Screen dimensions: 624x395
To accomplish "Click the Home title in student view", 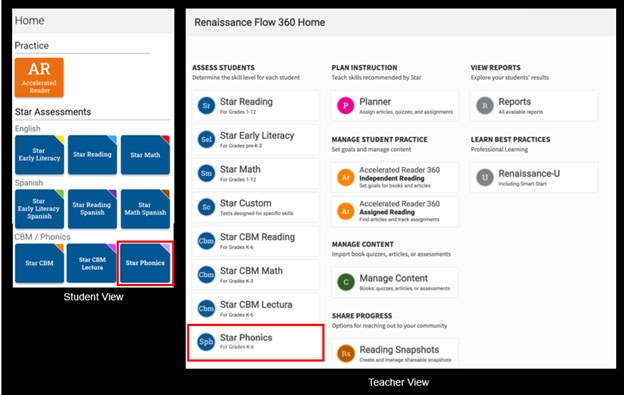I will pos(29,21).
